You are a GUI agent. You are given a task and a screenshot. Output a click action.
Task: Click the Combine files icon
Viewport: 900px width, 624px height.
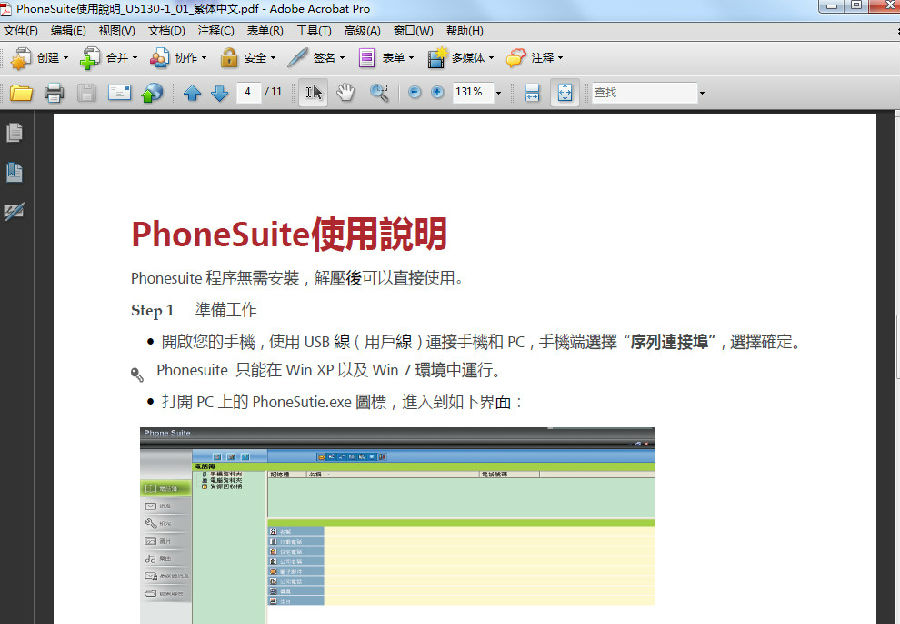pyautogui.click(x=90, y=58)
